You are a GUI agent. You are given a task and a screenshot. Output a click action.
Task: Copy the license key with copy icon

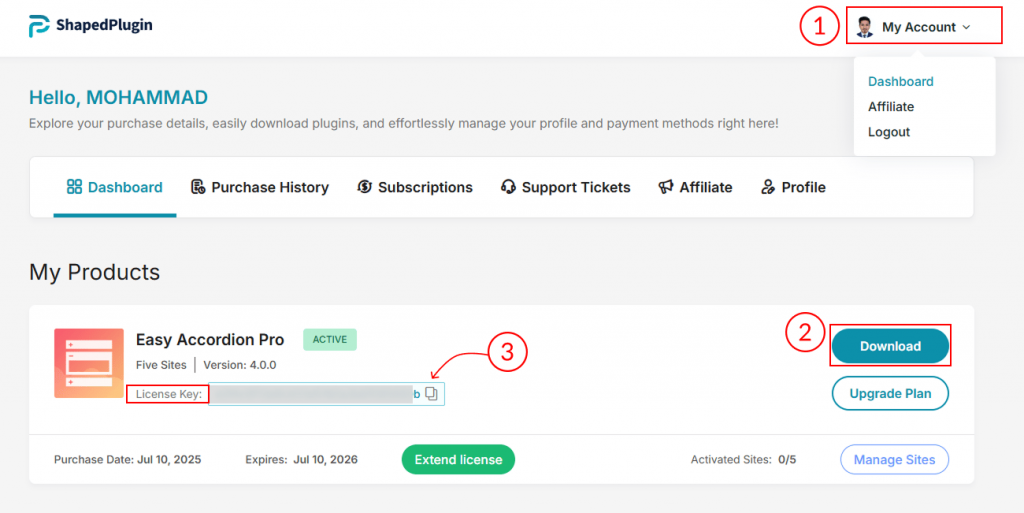click(x=432, y=394)
